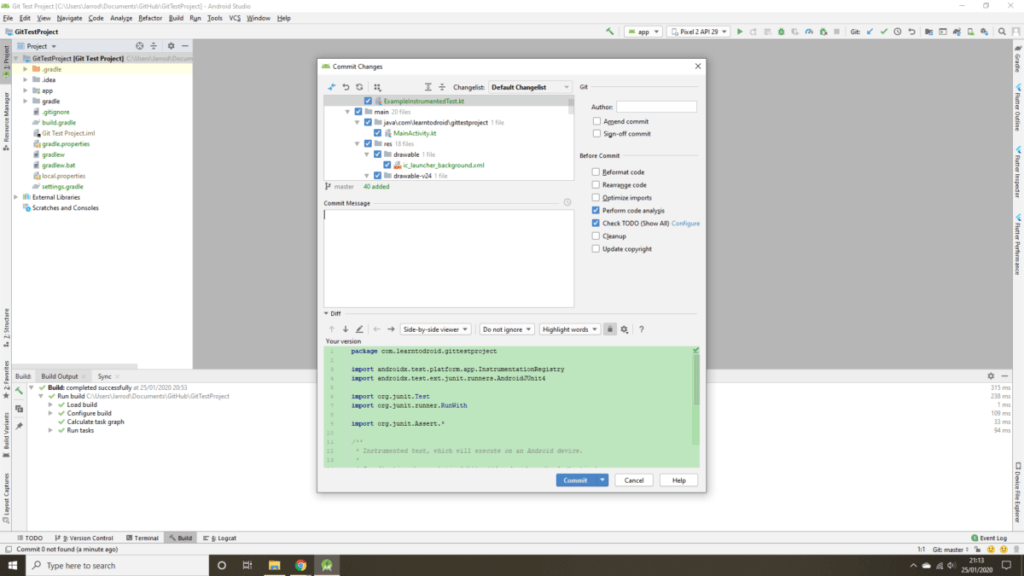Image resolution: width=1024 pixels, height=576 pixels.
Task: Click the Rollback icon in Commit Changes toolbar
Action: coord(346,87)
